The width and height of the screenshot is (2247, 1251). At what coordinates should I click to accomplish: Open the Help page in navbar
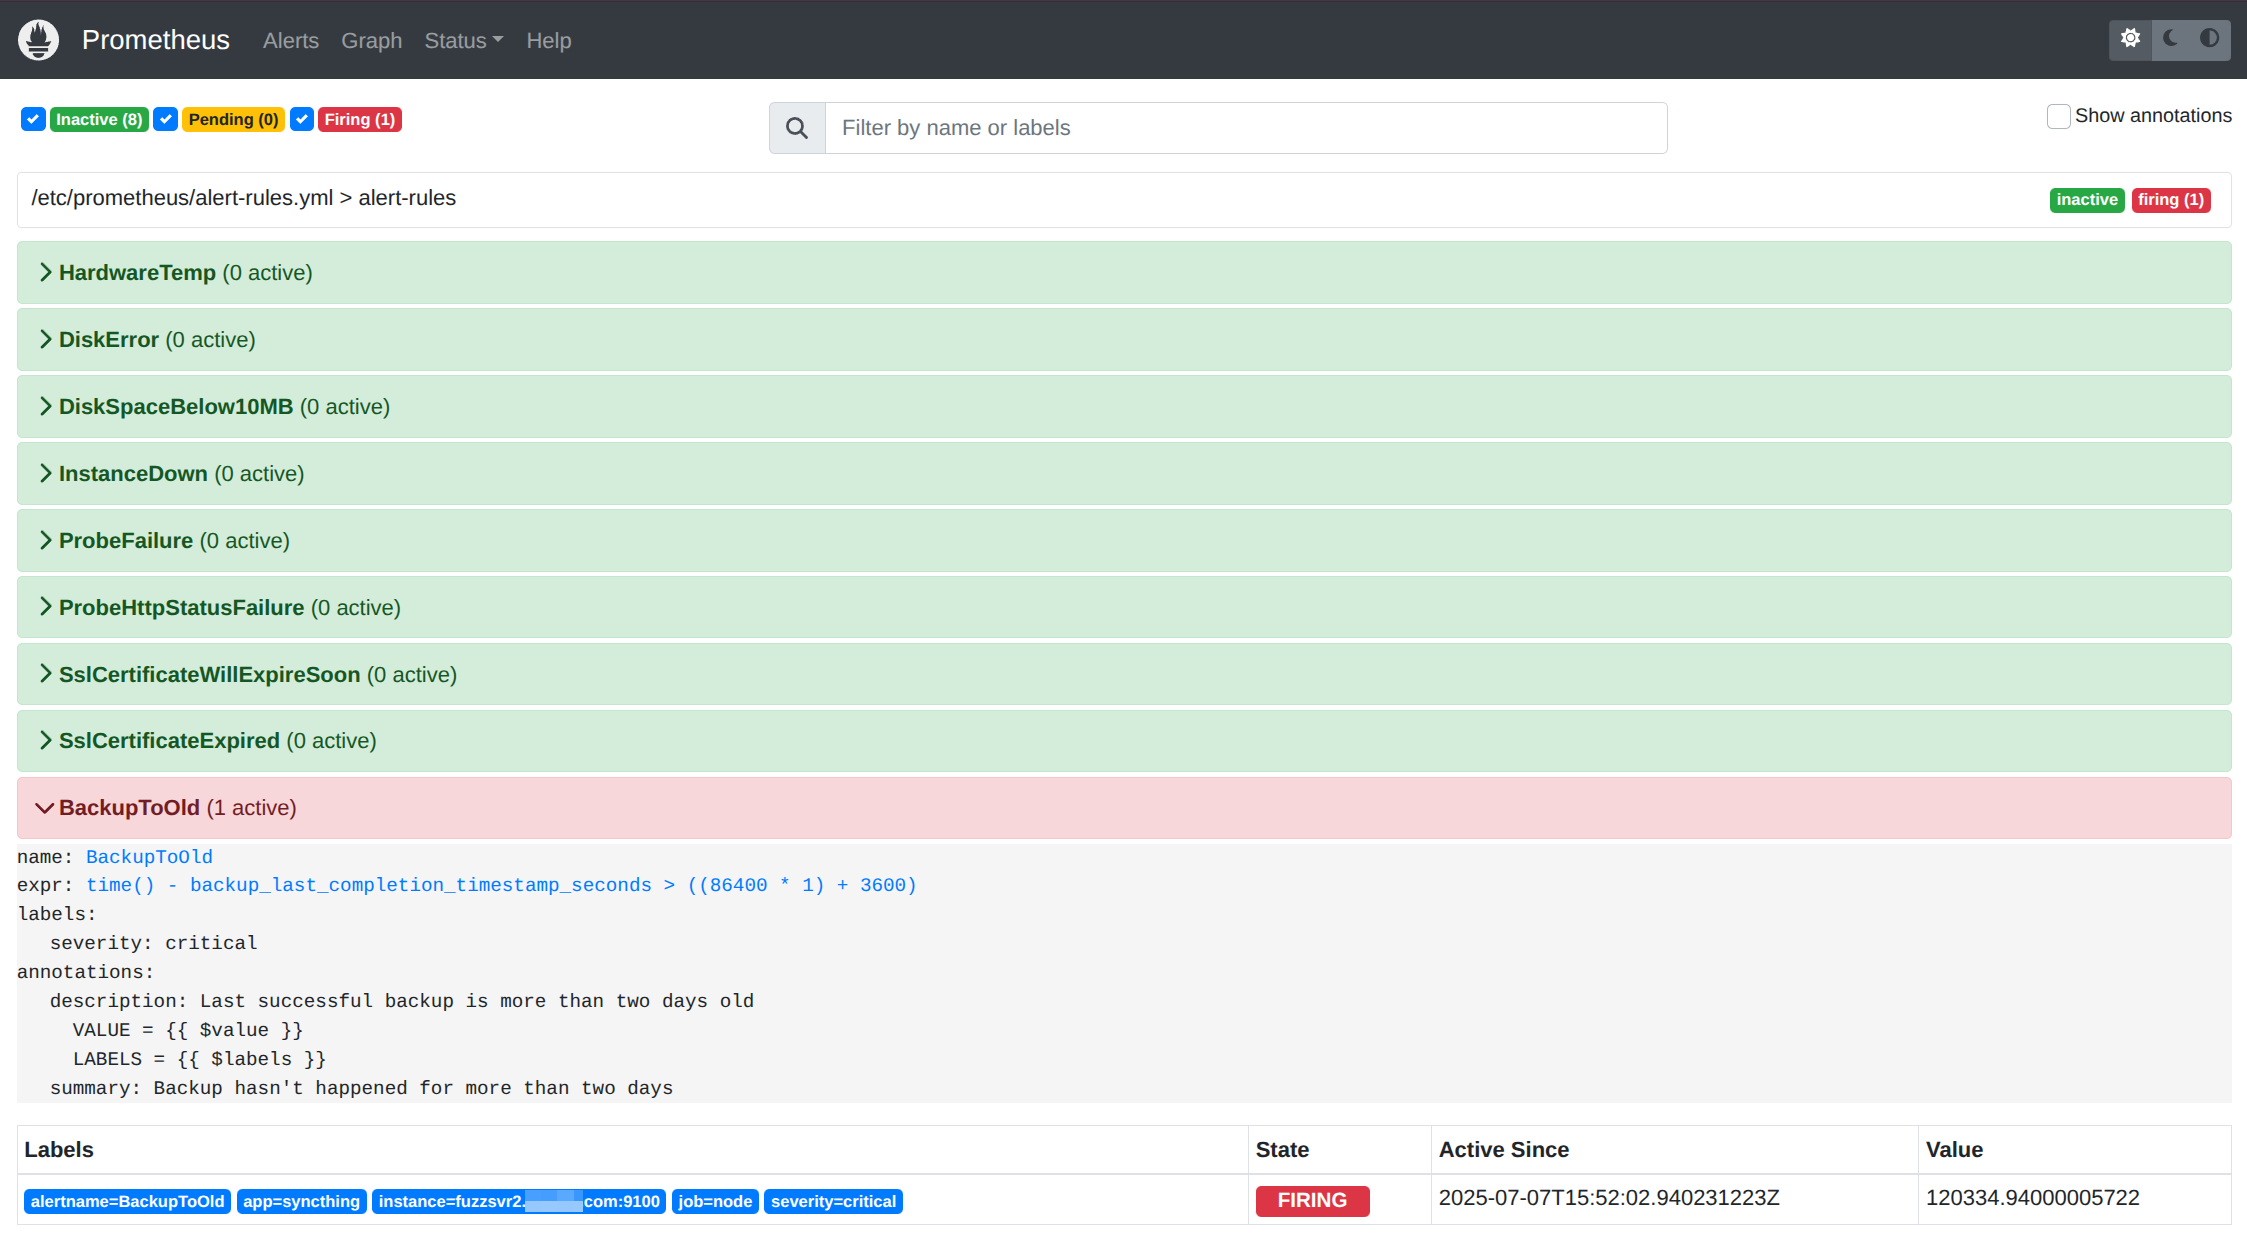click(549, 40)
